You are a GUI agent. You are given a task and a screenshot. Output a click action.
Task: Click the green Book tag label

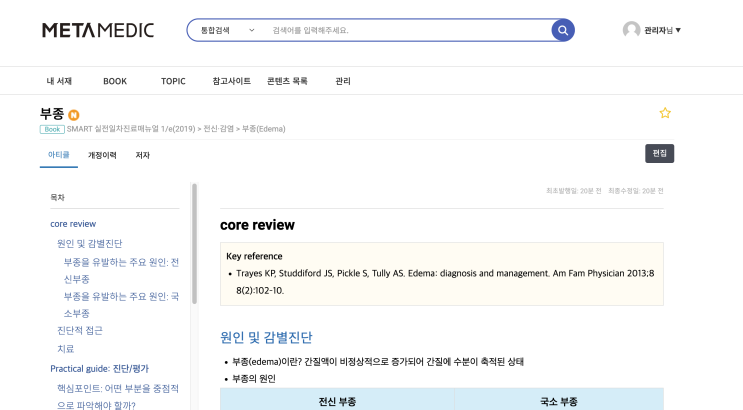click(52, 129)
